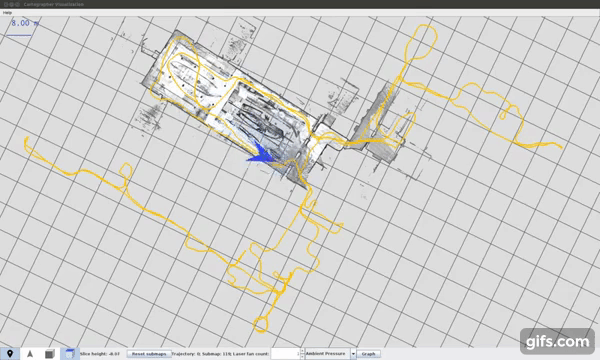
Task: Open the Ambient Pressure dropdown
Action: tap(331, 354)
